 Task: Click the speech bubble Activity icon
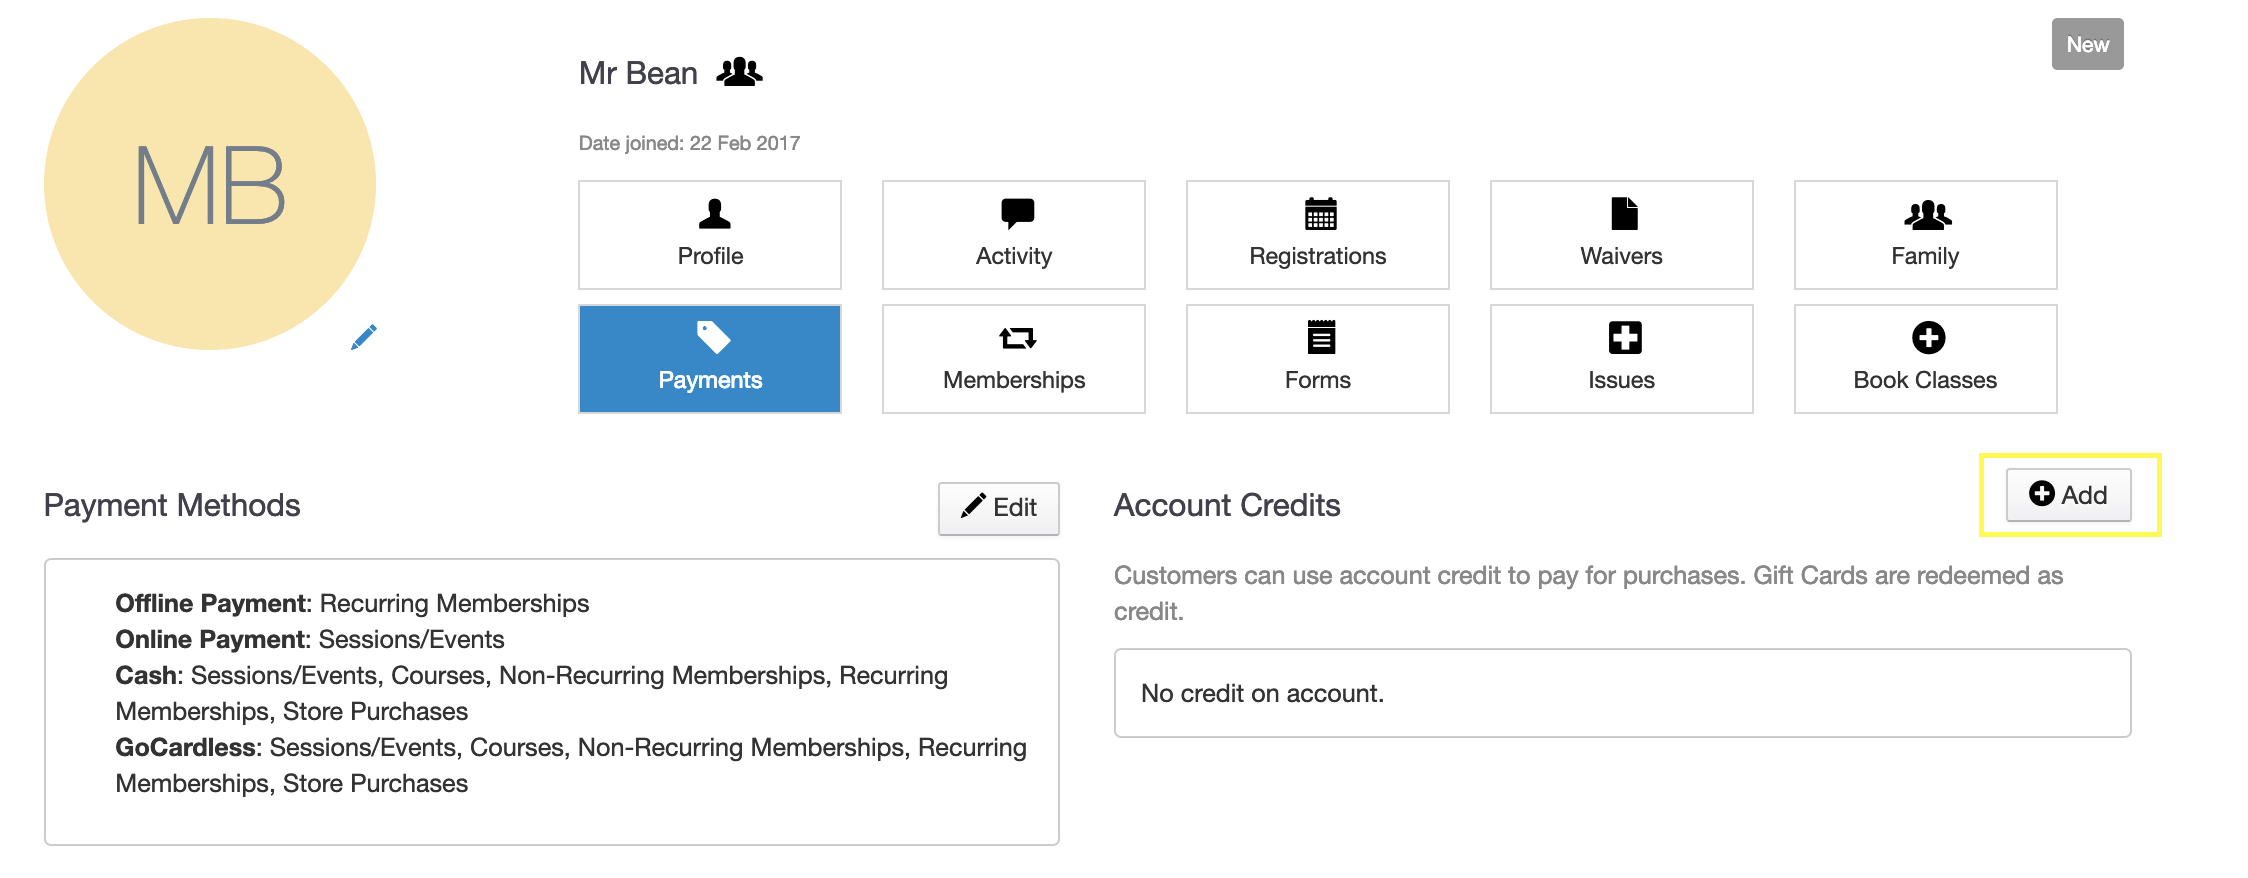click(x=1017, y=213)
